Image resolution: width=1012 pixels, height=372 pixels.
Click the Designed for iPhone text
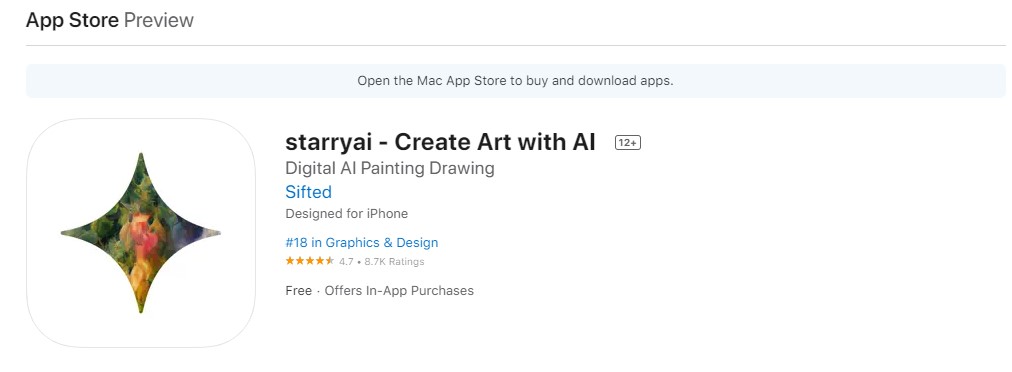click(347, 213)
